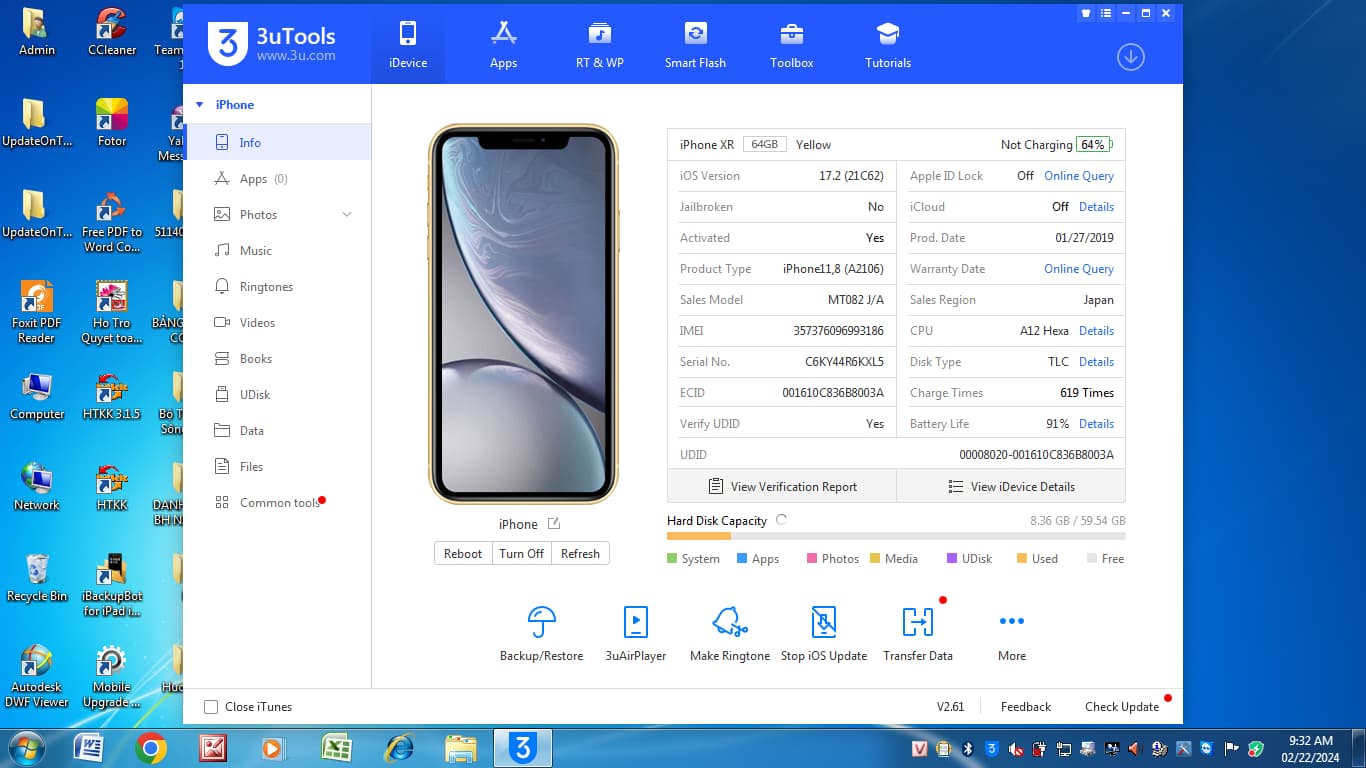Click the IMEI value 357376096993186
Viewport: 1366px width, 768px height.
coord(838,330)
